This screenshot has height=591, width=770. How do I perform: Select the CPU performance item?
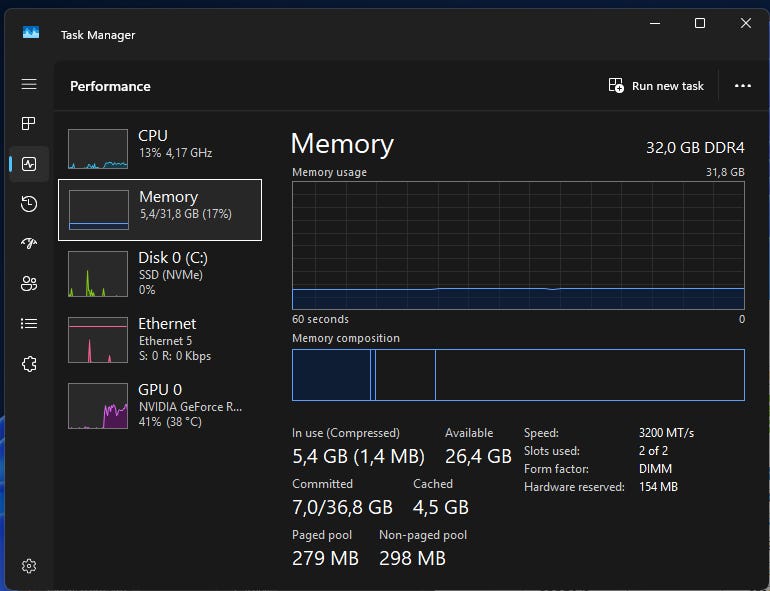[x=160, y=149]
